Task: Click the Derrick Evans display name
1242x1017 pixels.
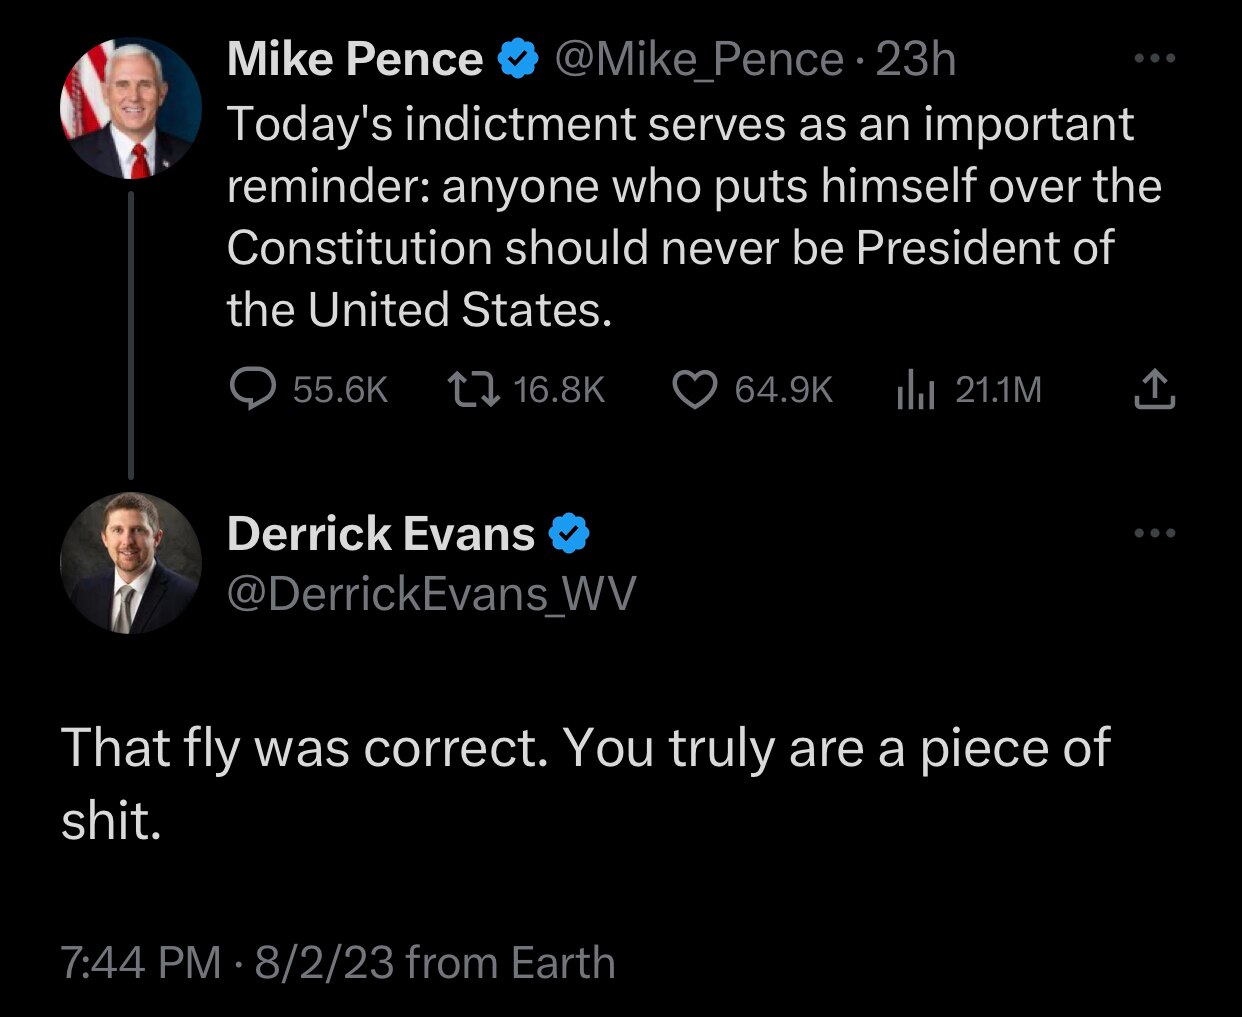Action: [x=381, y=533]
